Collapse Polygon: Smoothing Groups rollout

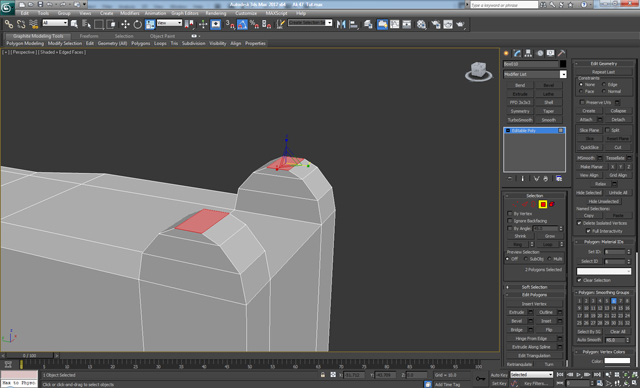click(x=604, y=293)
